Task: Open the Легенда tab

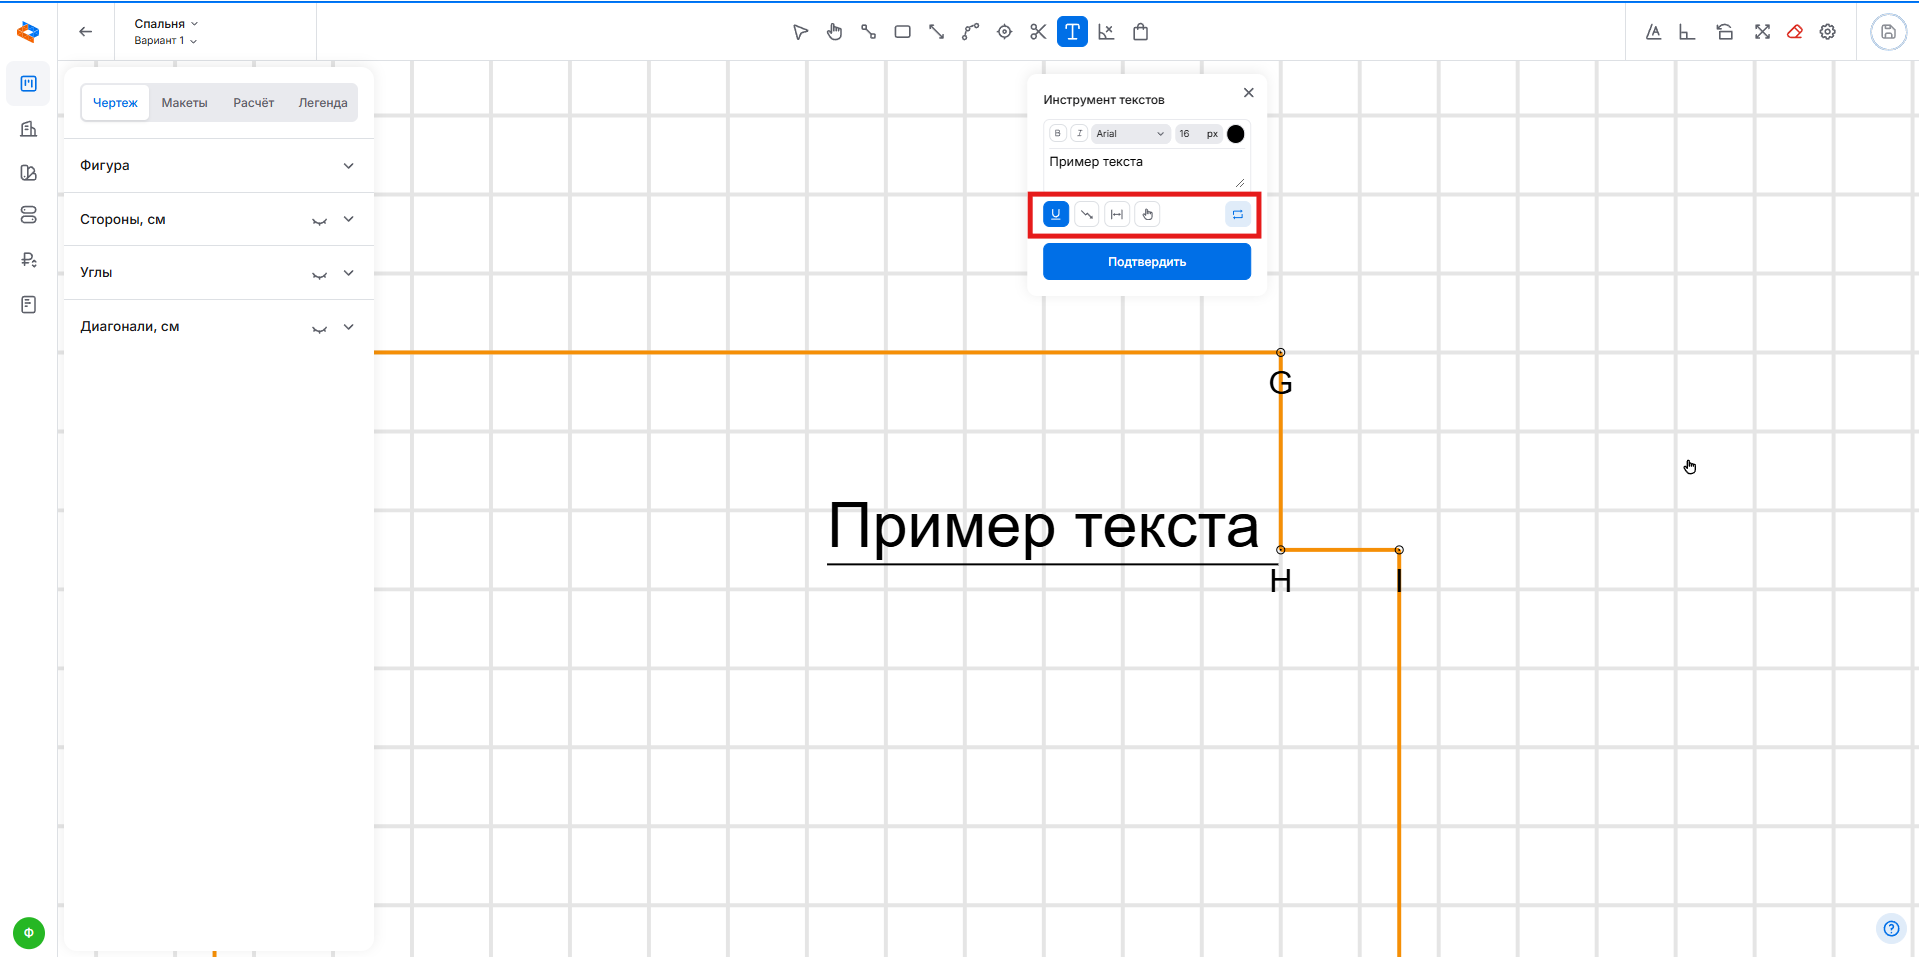Action: pyautogui.click(x=322, y=103)
